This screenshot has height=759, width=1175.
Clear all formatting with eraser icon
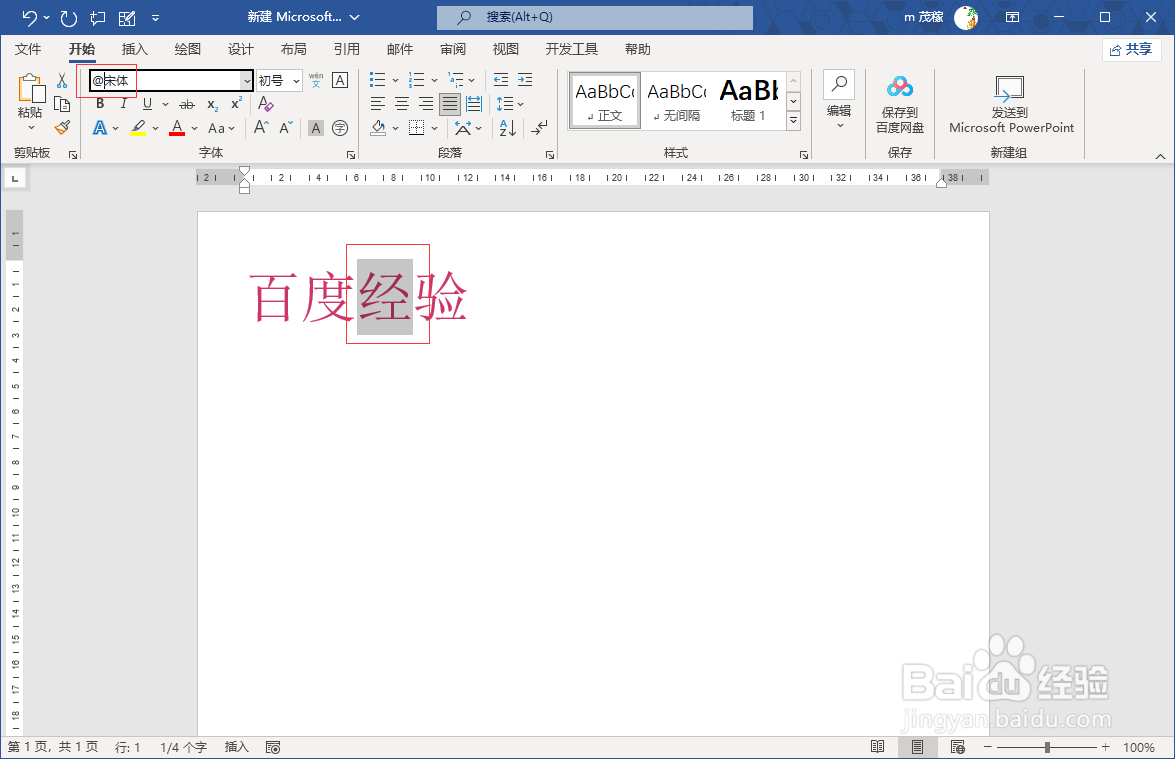pyautogui.click(x=265, y=103)
